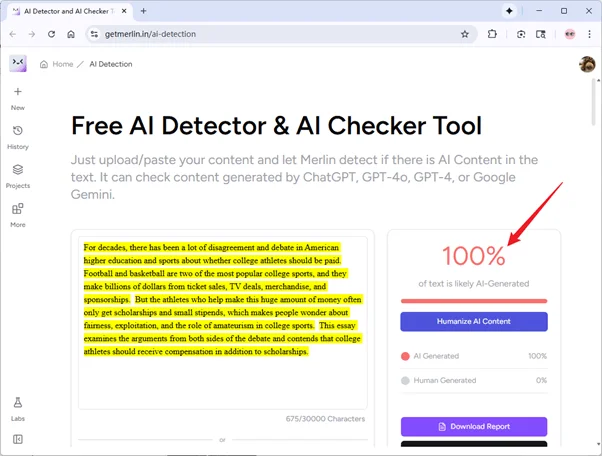The image size is (602, 456).
Task: Create a New chat from sidebar
Action: (x=18, y=98)
